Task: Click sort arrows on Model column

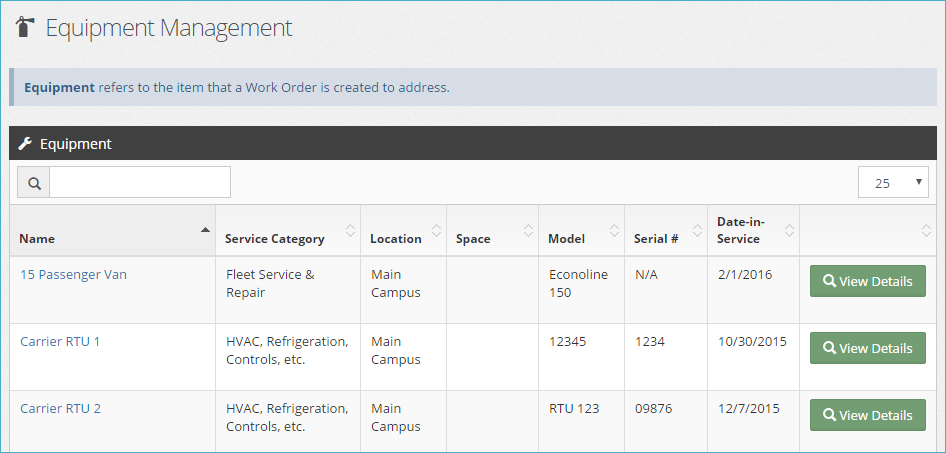Action: point(614,231)
